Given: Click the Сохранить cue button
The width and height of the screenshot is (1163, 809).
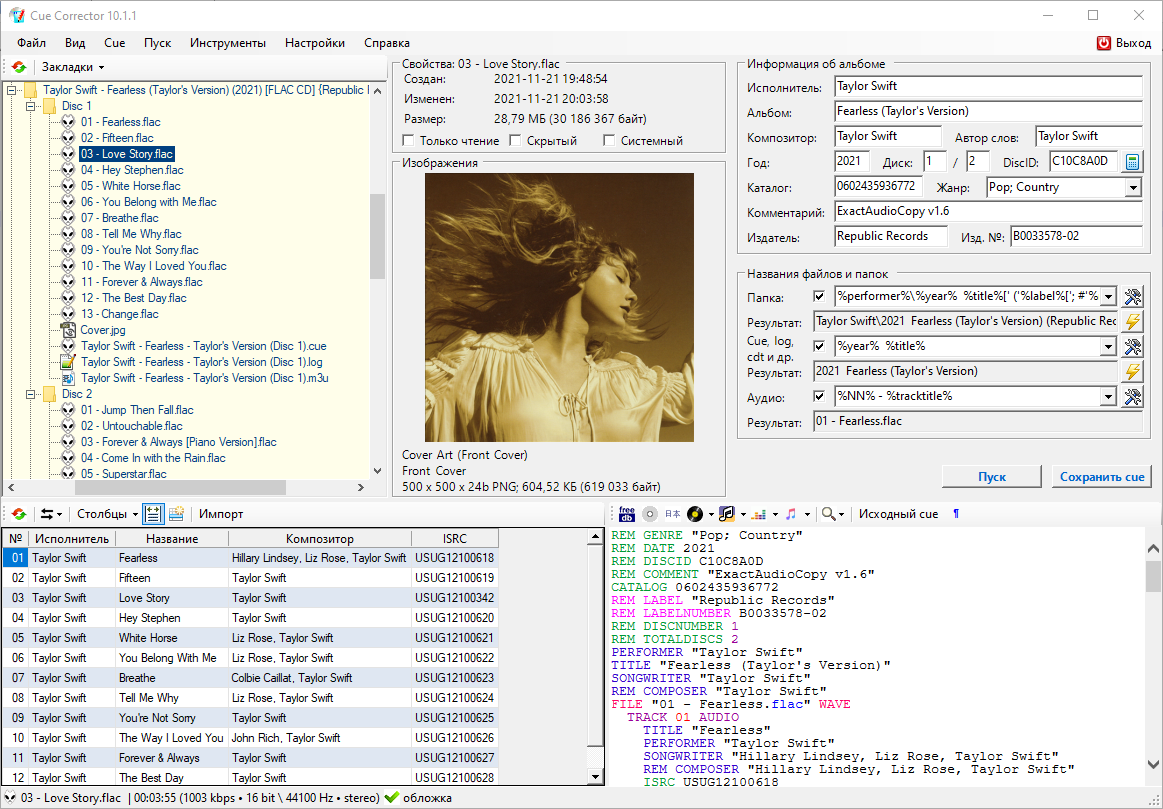Looking at the screenshot, I should pos(1102,477).
